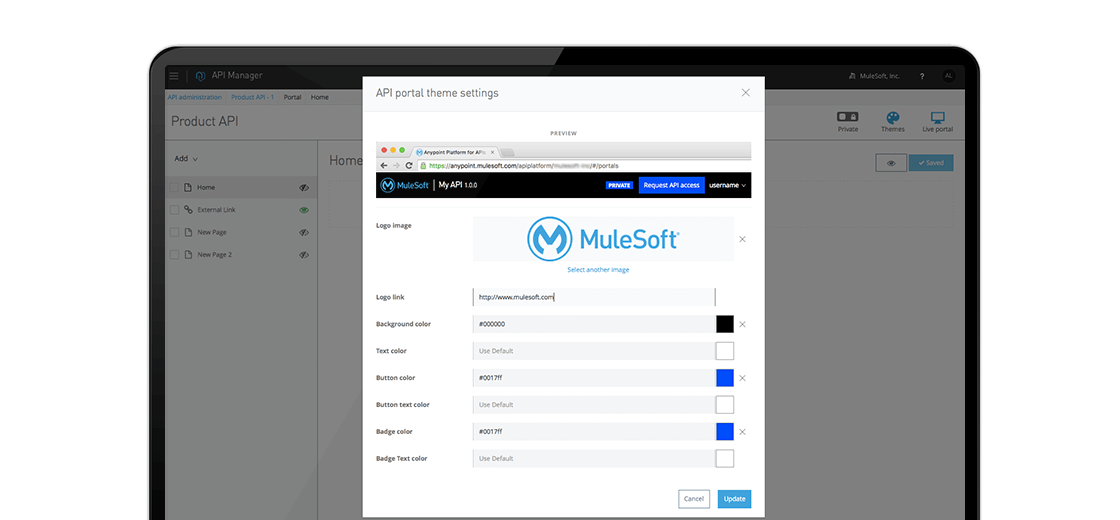This screenshot has height=520, width=1120.
Task: Open the white Text color swatch
Action: point(725,351)
